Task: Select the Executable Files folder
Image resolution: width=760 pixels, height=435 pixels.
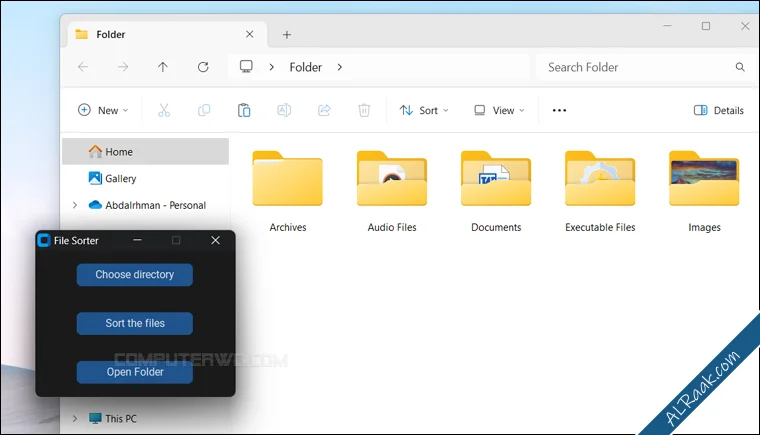Action: tap(600, 192)
